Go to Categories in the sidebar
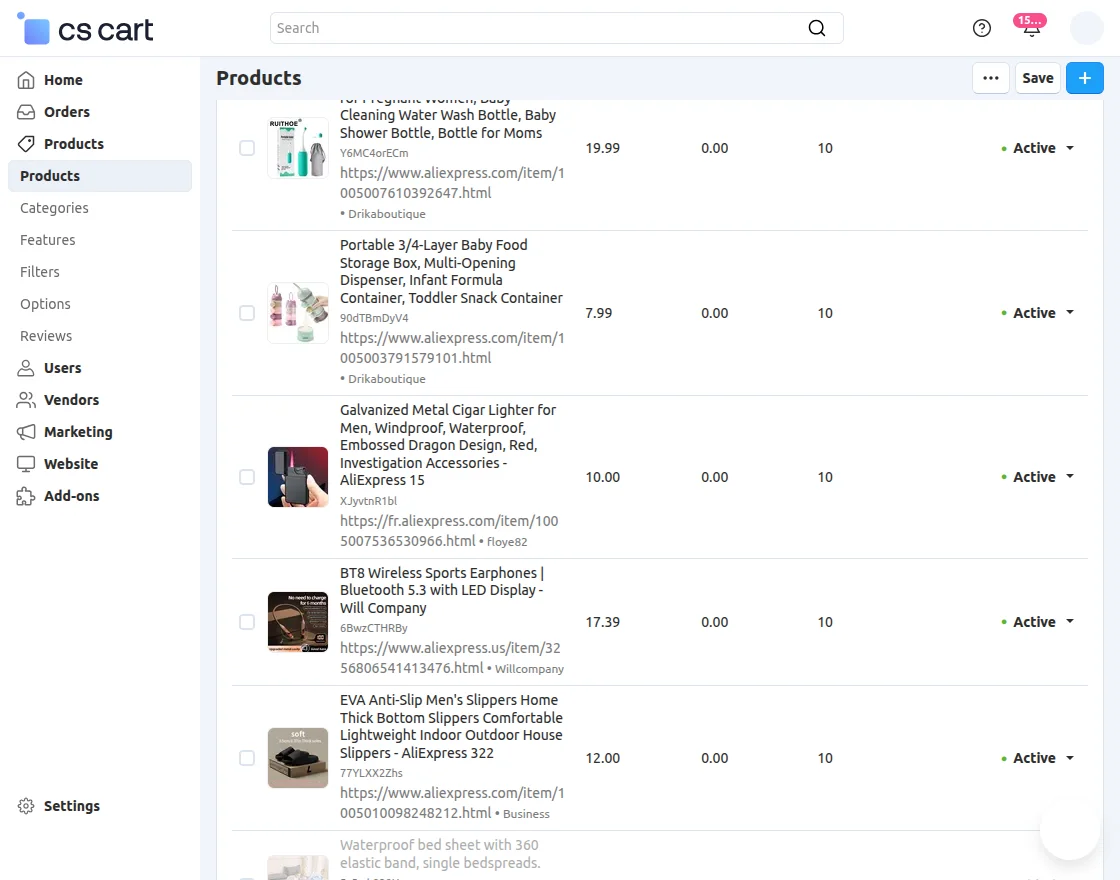The image size is (1120, 880). 54,208
